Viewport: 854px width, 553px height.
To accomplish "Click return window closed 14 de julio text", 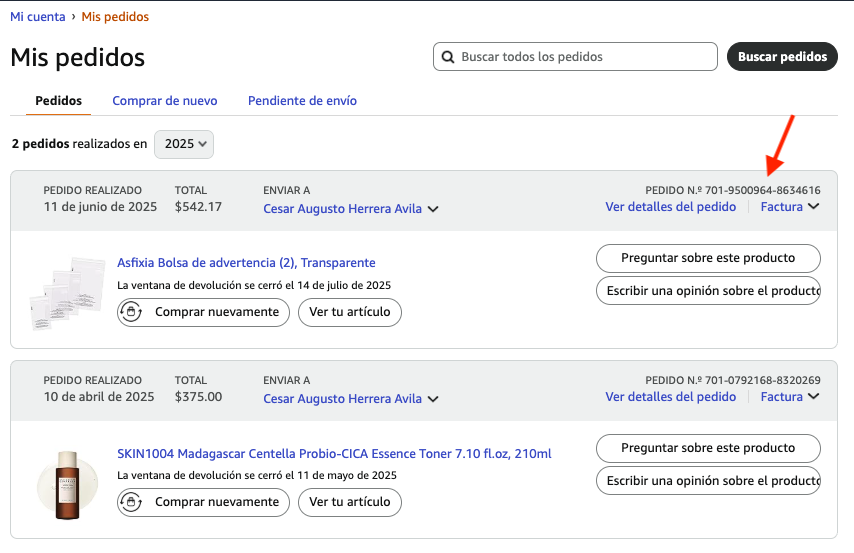I will [254, 285].
